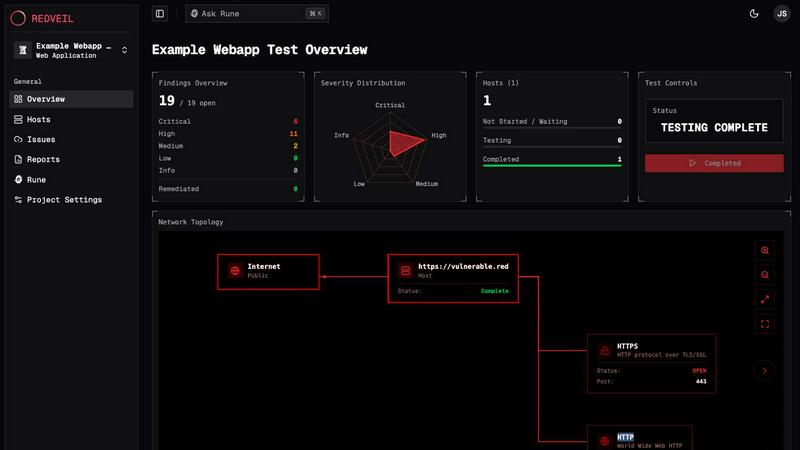Screen dimensions: 800x450
Task: Click the Complete status on host node
Action: (494, 291)
